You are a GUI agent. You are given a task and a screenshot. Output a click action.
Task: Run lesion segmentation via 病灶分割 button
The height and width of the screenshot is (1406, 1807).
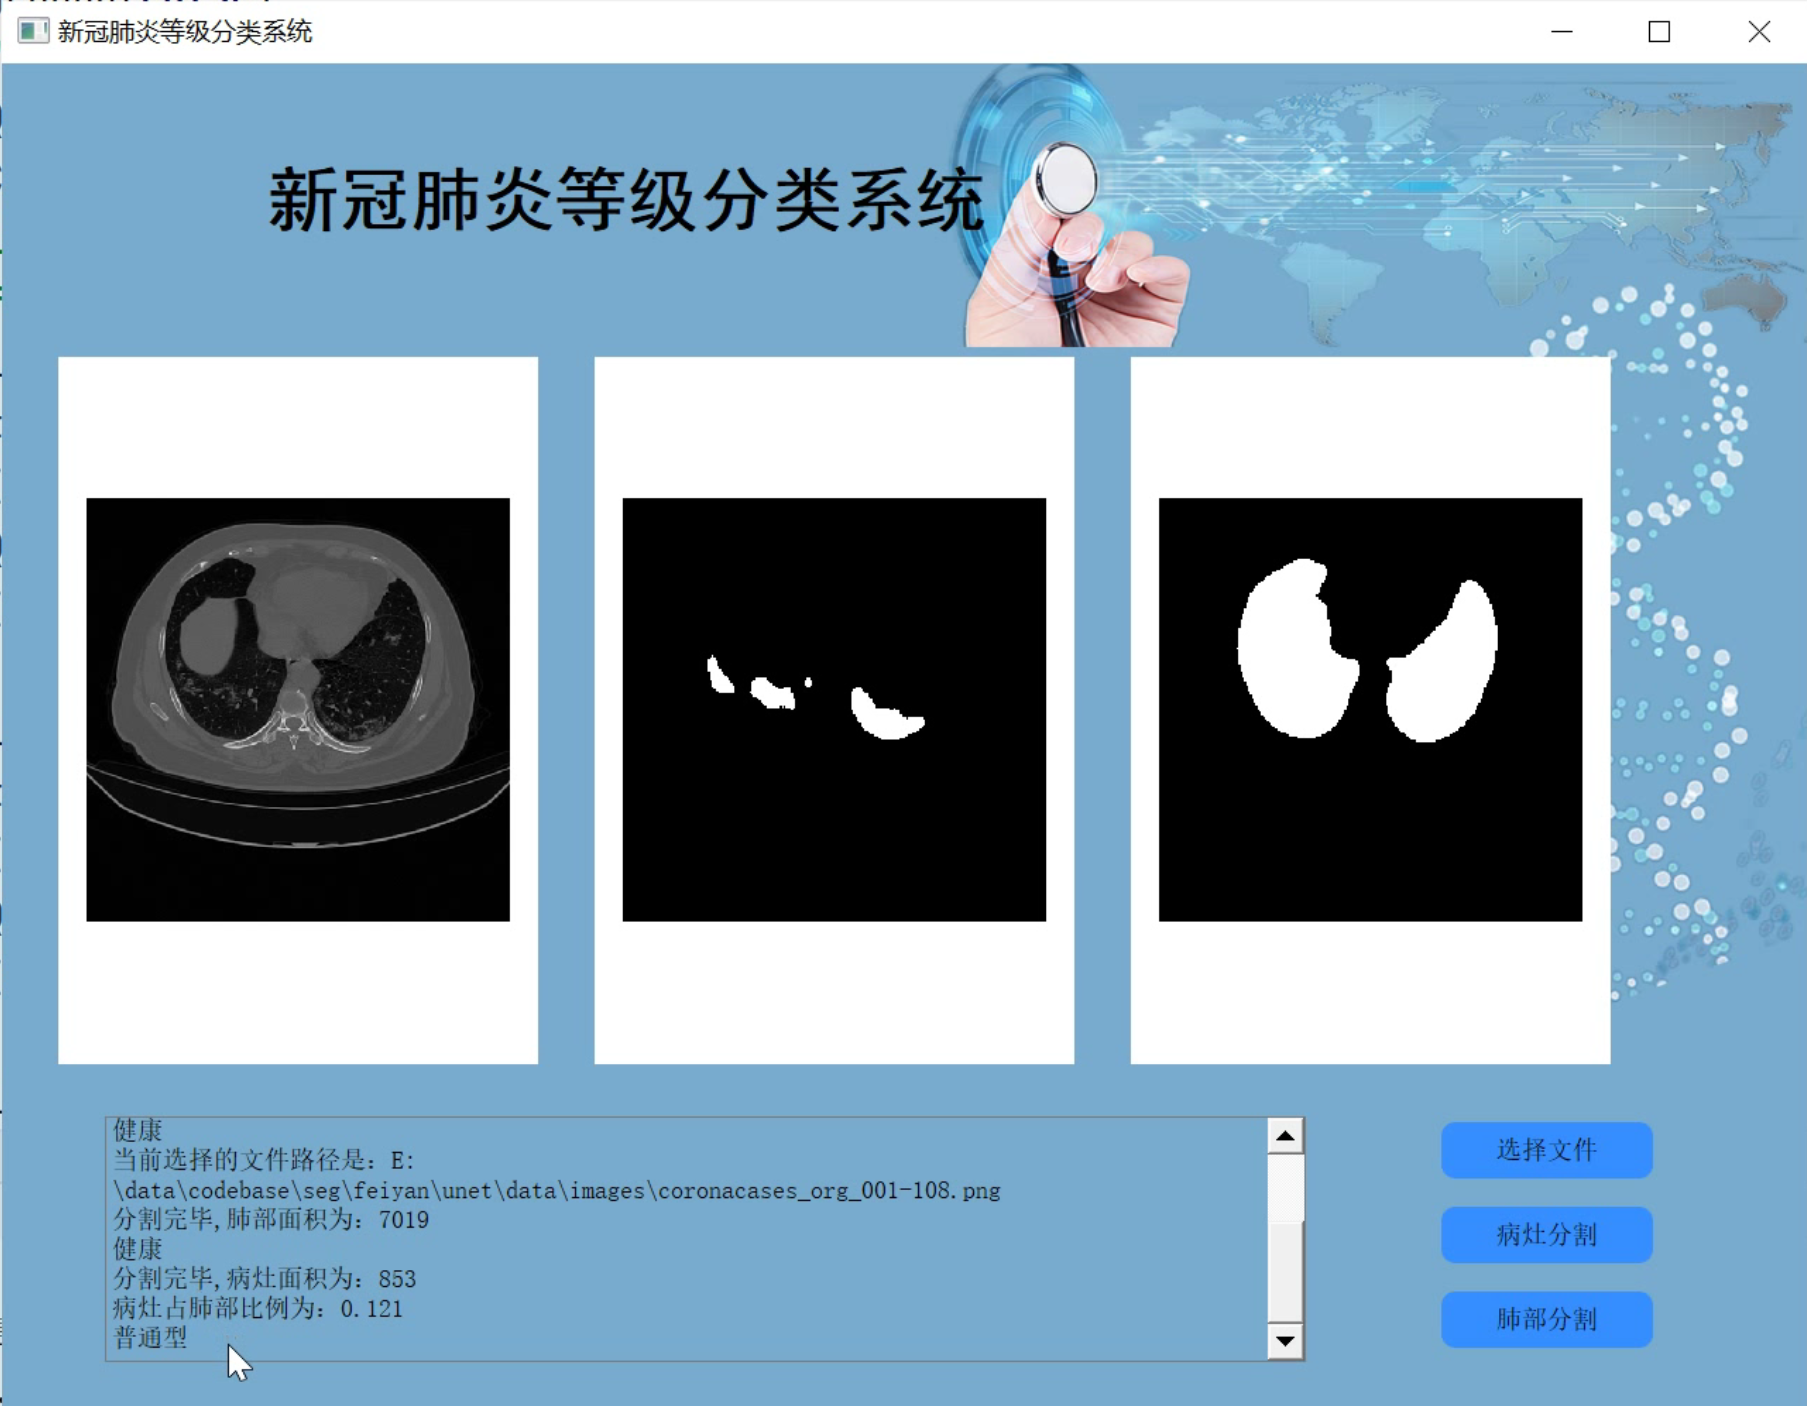[1545, 1234]
